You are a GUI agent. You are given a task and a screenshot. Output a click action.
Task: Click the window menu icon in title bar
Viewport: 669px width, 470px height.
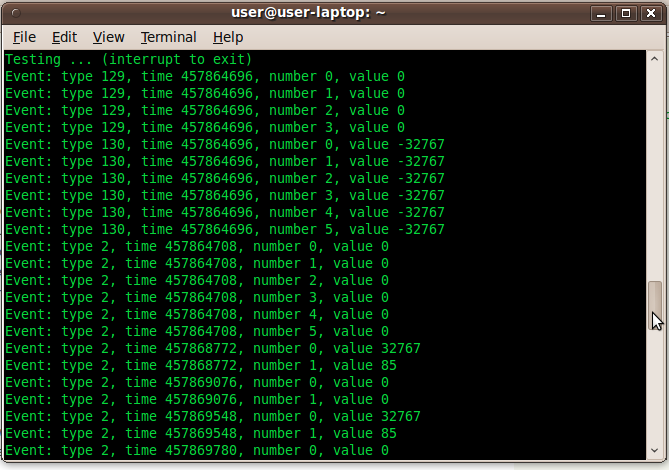pos(16,13)
